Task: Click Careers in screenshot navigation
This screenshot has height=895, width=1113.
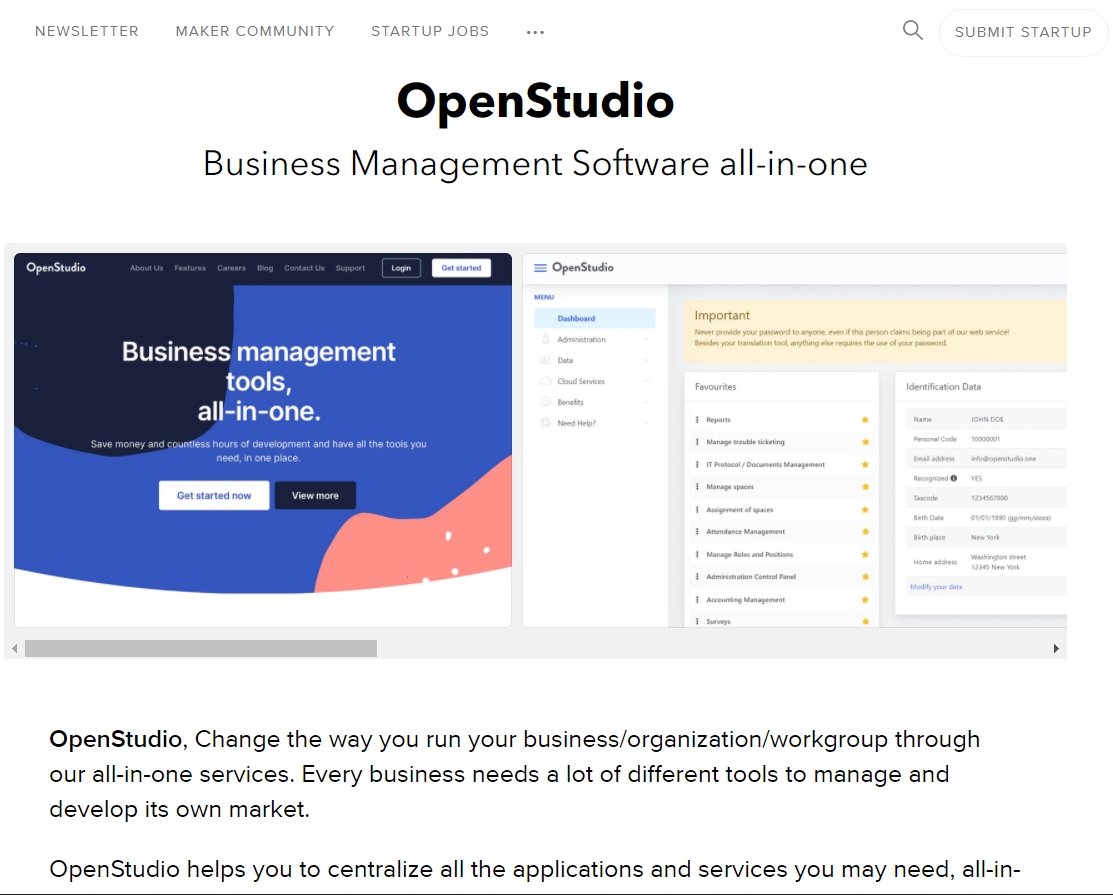Action: [231, 268]
